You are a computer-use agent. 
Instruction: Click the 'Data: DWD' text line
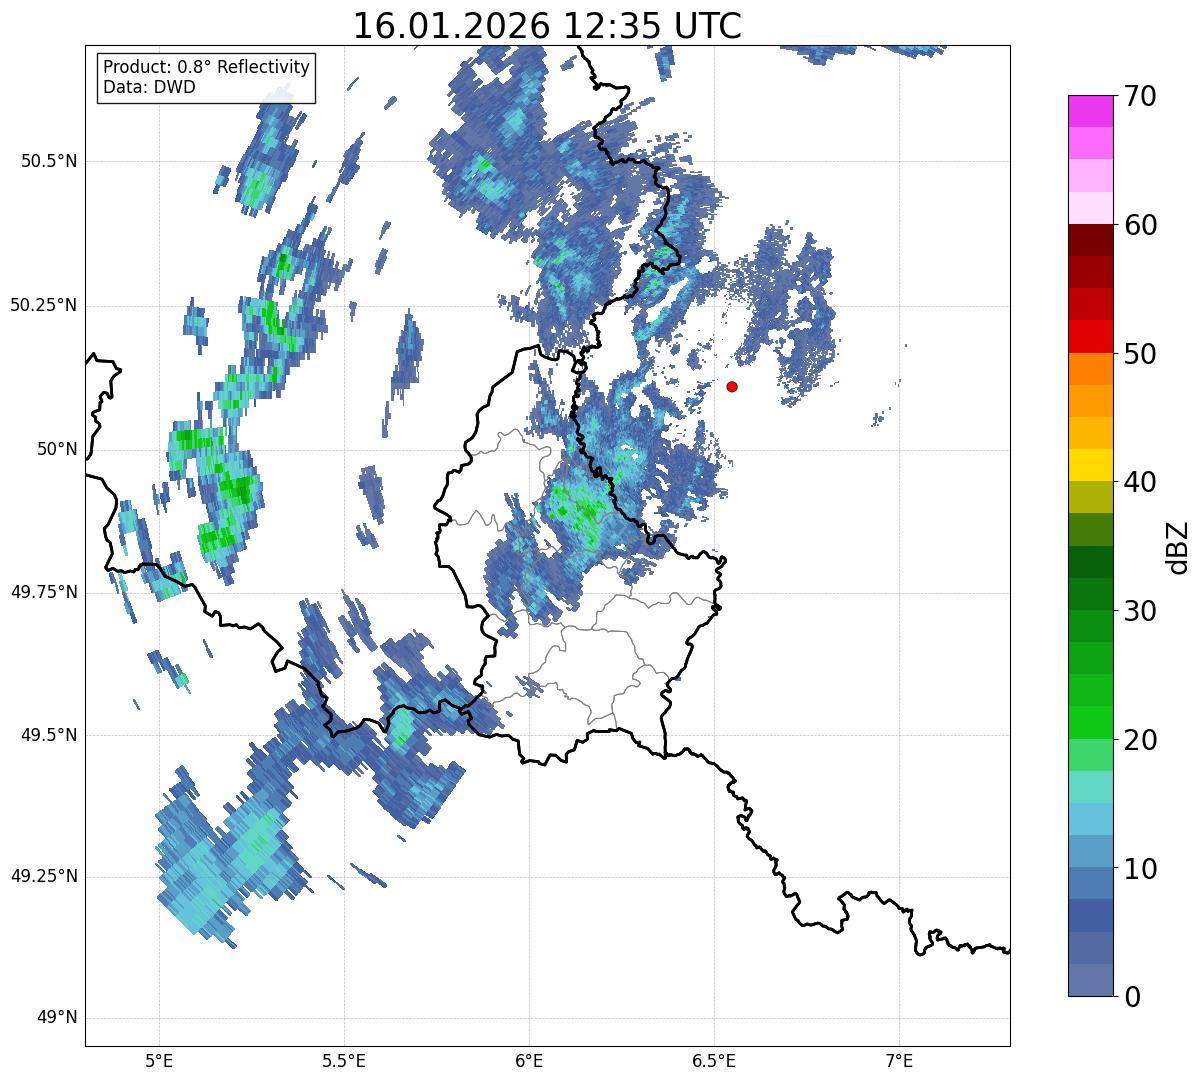pos(149,87)
